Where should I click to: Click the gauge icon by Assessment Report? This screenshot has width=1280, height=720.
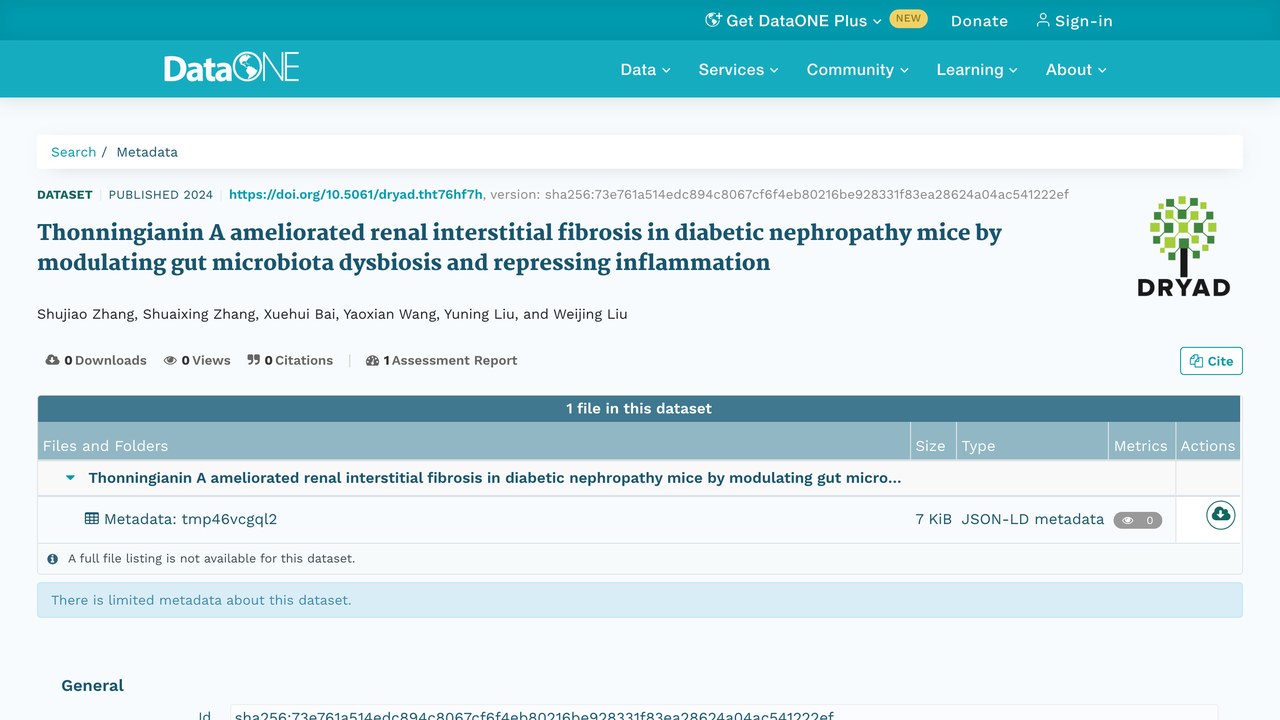click(x=373, y=360)
